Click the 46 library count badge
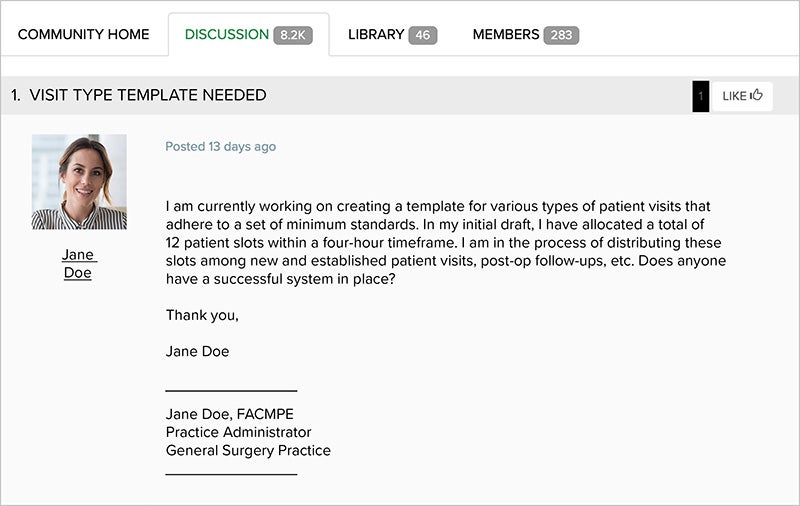The width and height of the screenshot is (800, 506). click(423, 35)
